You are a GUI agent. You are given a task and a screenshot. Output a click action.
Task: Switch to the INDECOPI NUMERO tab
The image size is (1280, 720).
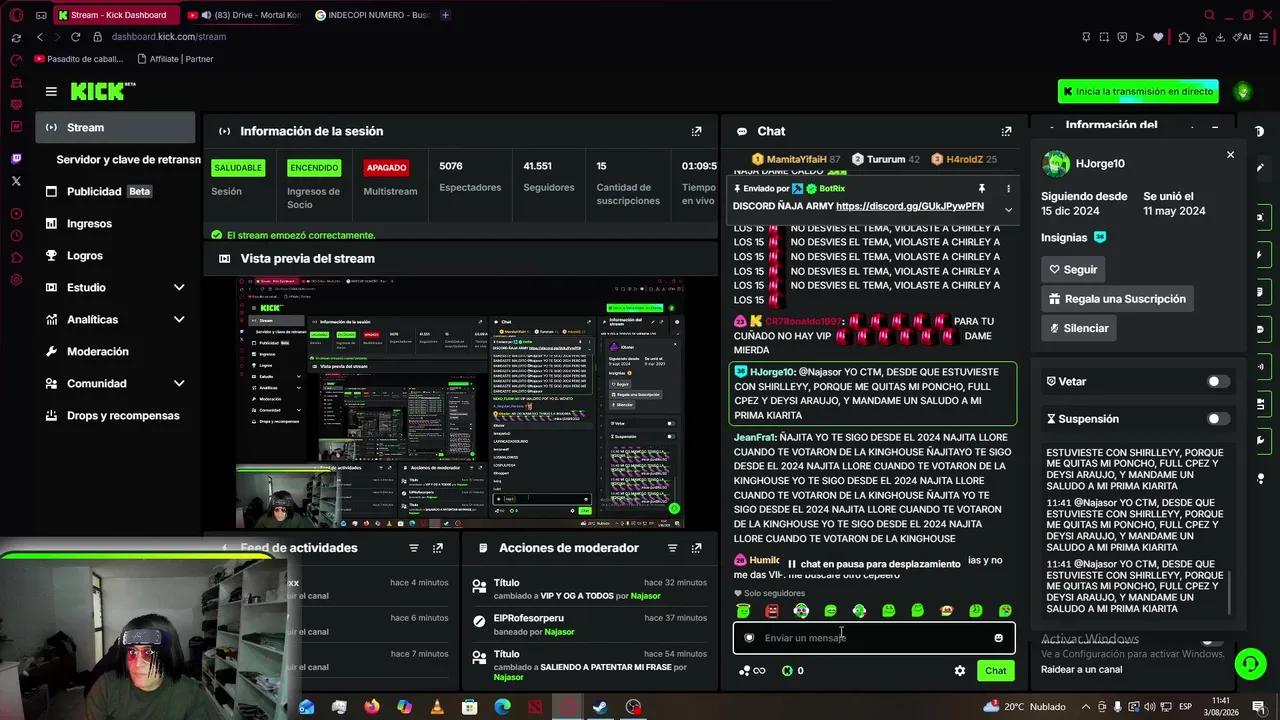(x=371, y=15)
